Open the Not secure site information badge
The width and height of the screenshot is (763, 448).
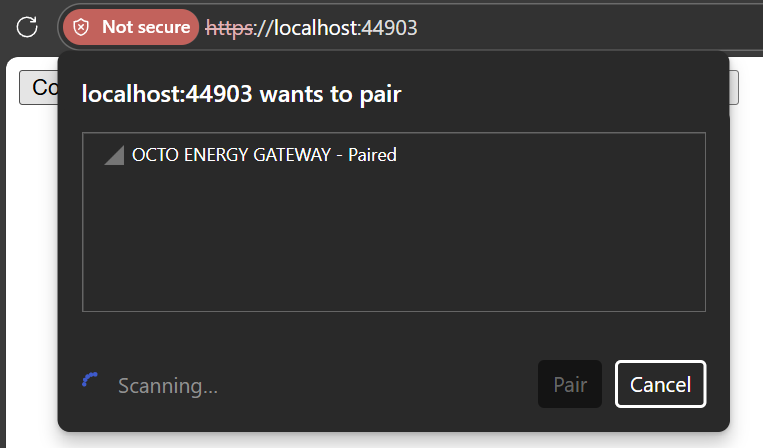click(131, 27)
